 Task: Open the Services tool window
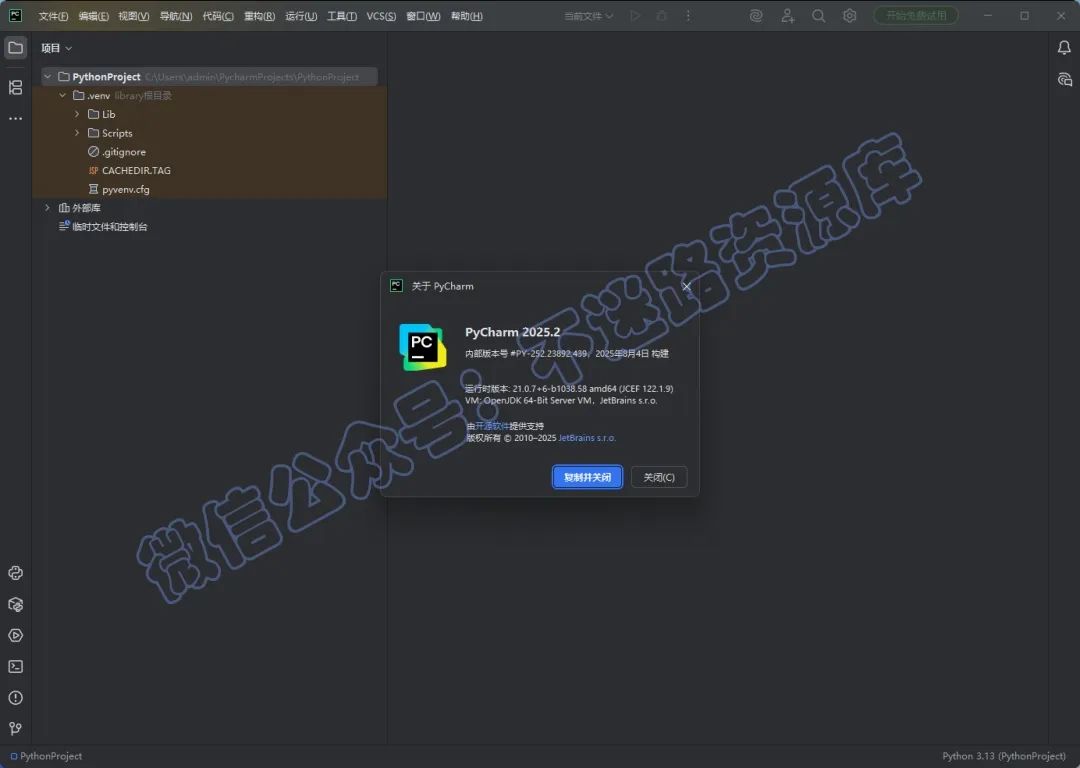[15, 636]
